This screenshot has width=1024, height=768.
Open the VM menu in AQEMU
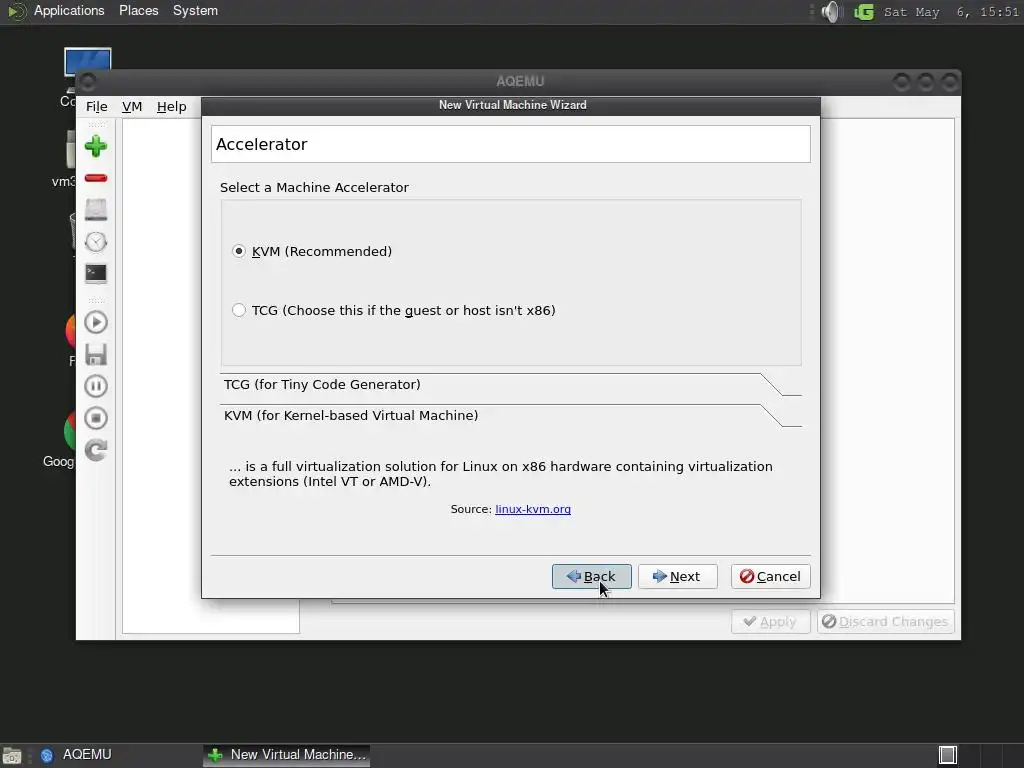coord(132,106)
